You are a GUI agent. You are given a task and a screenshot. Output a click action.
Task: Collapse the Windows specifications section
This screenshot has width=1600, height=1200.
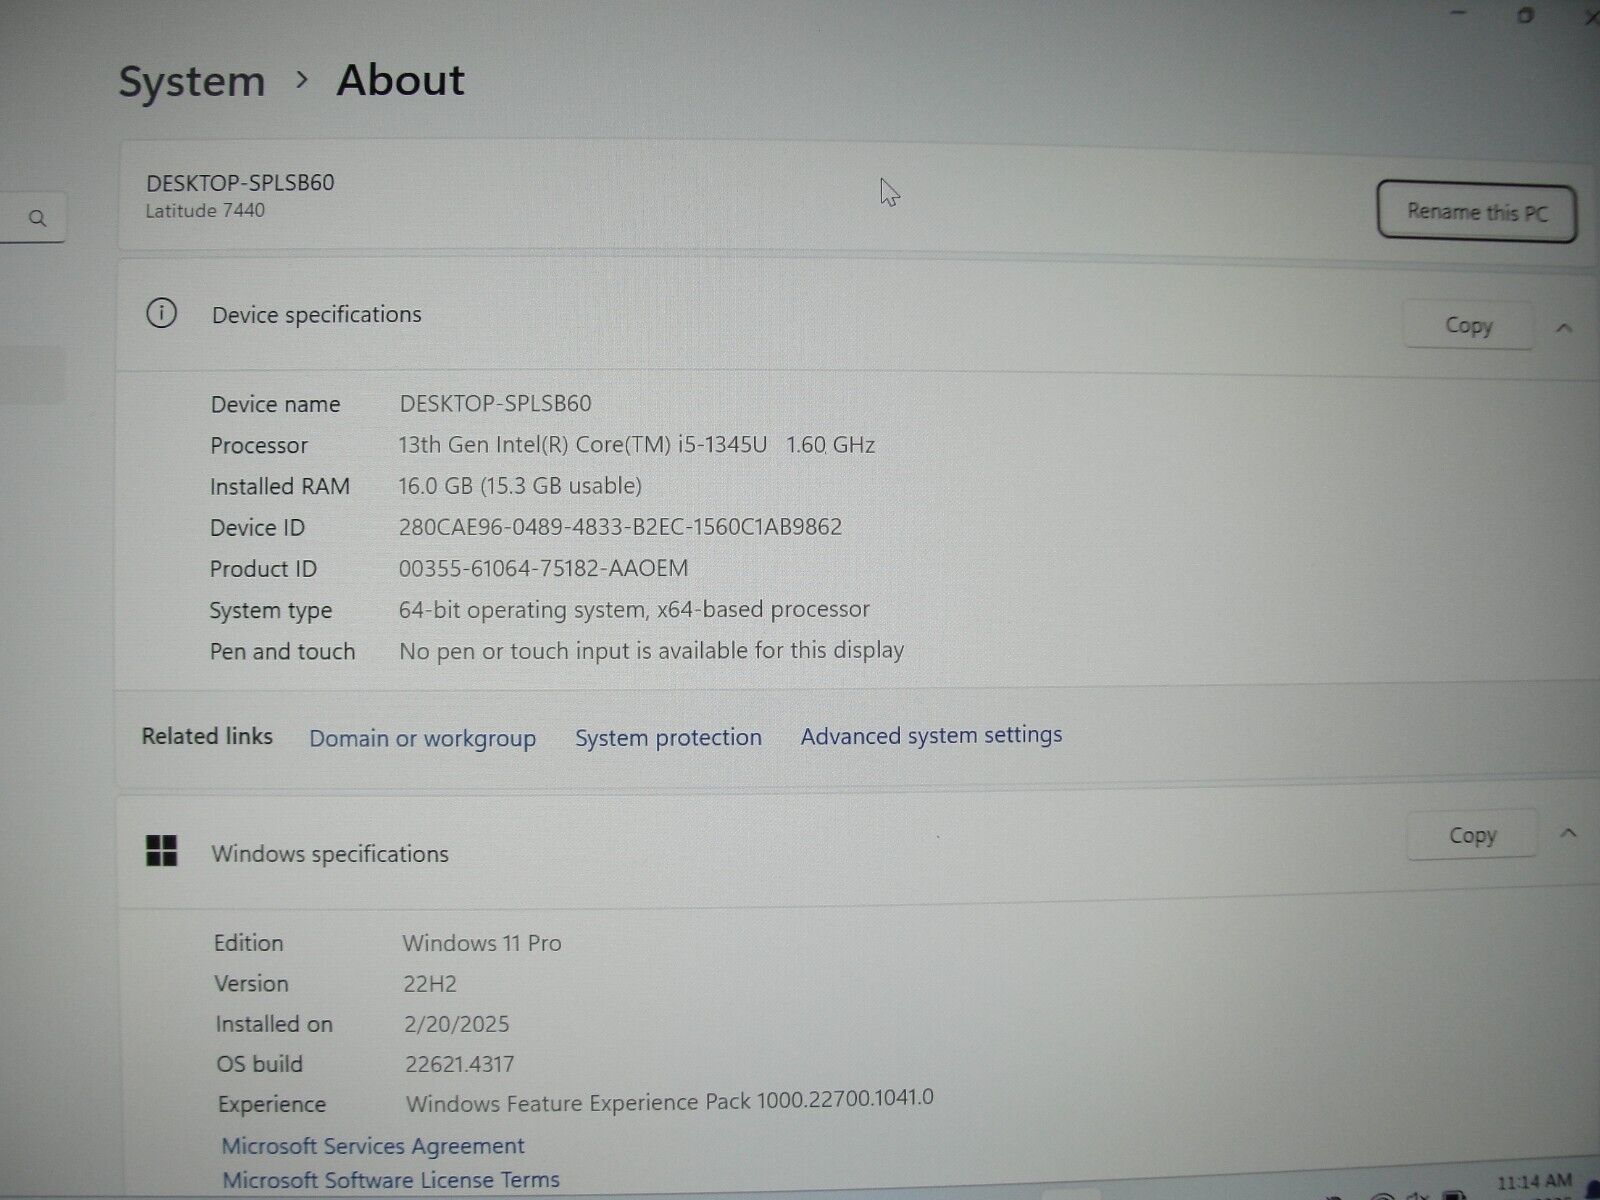click(x=1568, y=833)
